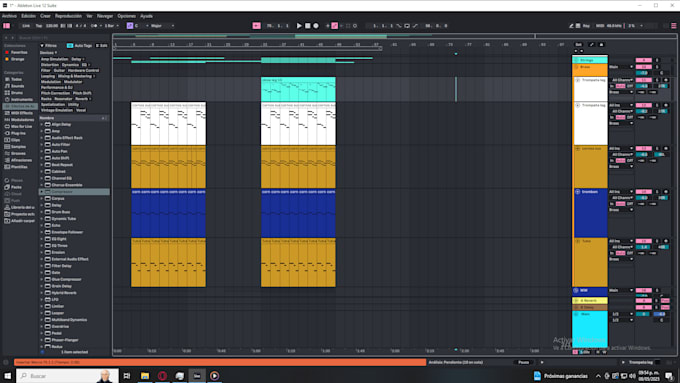Unfold the Brass group track
The width and height of the screenshot is (680, 383).
(576, 67)
